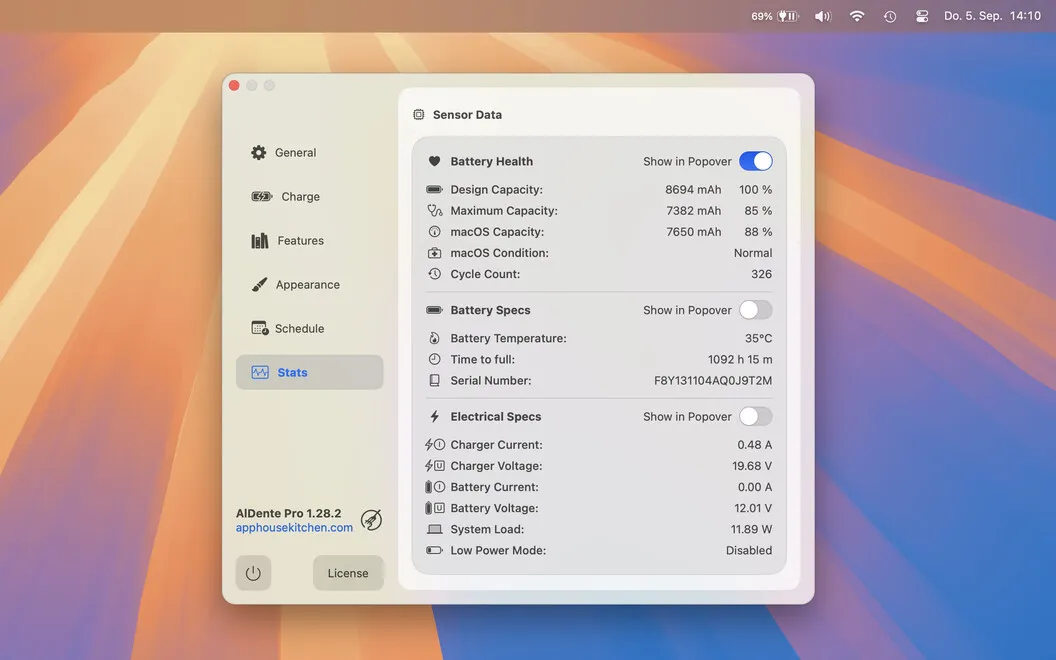1056x660 pixels.
Task: Click the Maximum Capacity stethoscope icon
Action: (434, 210)
